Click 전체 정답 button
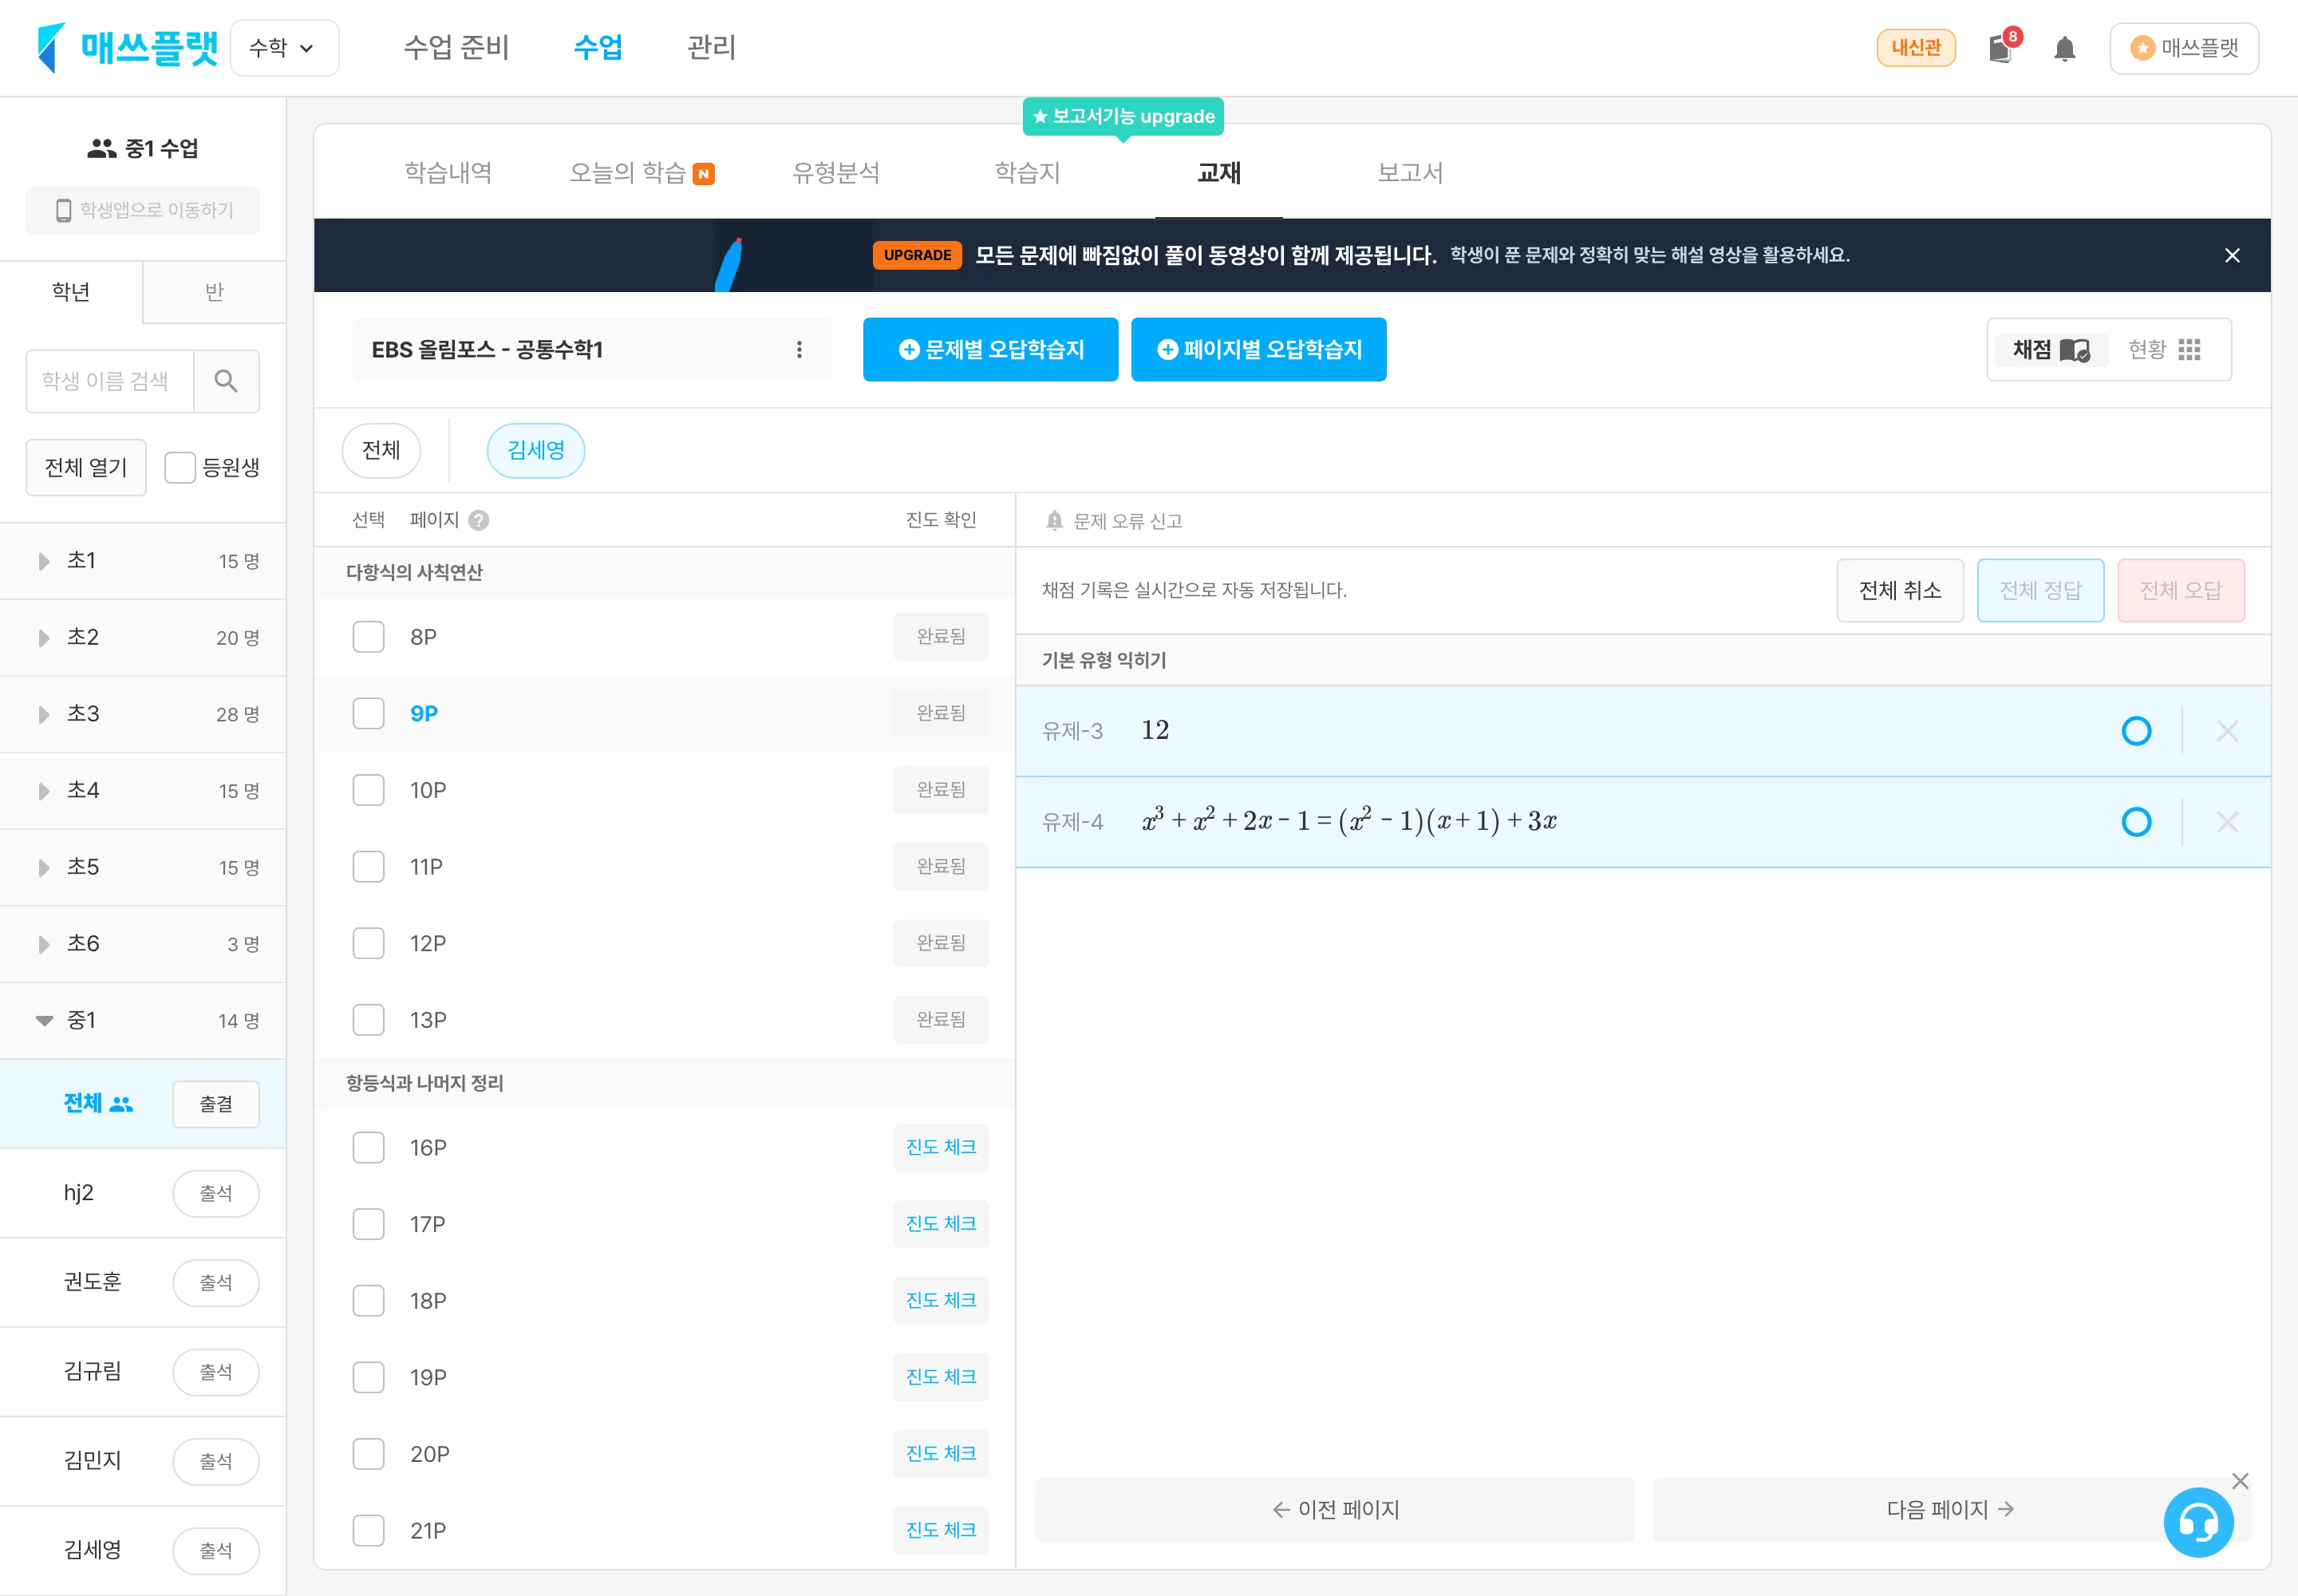 (x=2040, y=590)
